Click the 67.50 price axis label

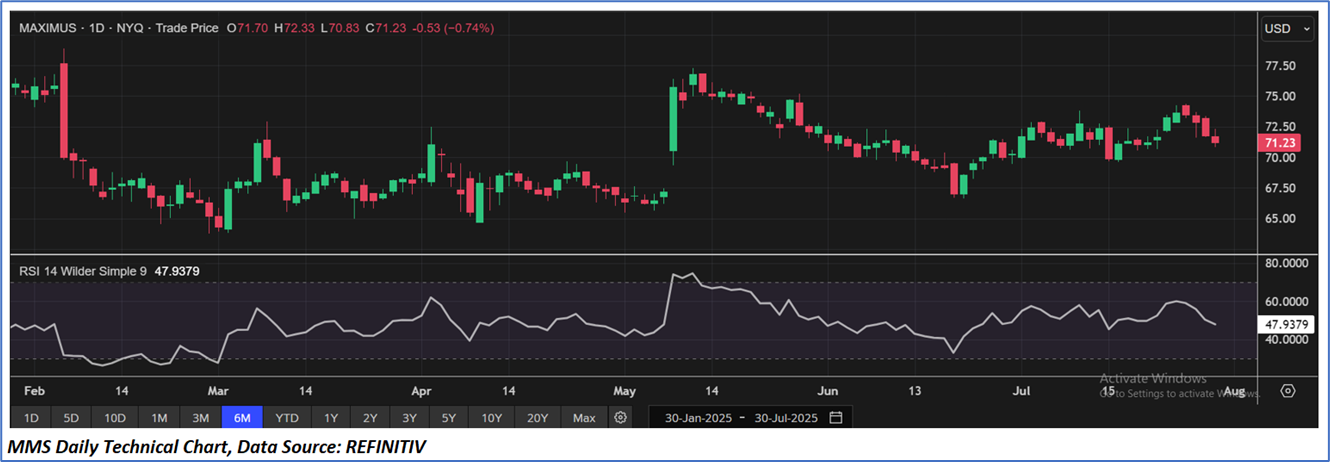click(1280, 188)
